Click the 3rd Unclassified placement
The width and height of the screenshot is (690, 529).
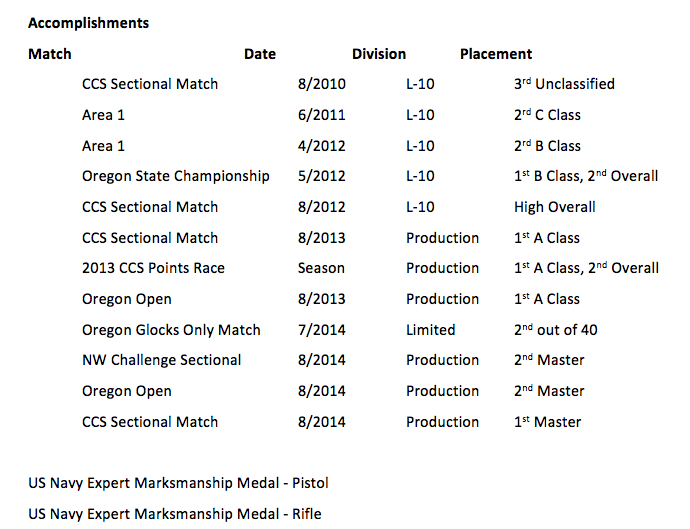coord(564,84)
